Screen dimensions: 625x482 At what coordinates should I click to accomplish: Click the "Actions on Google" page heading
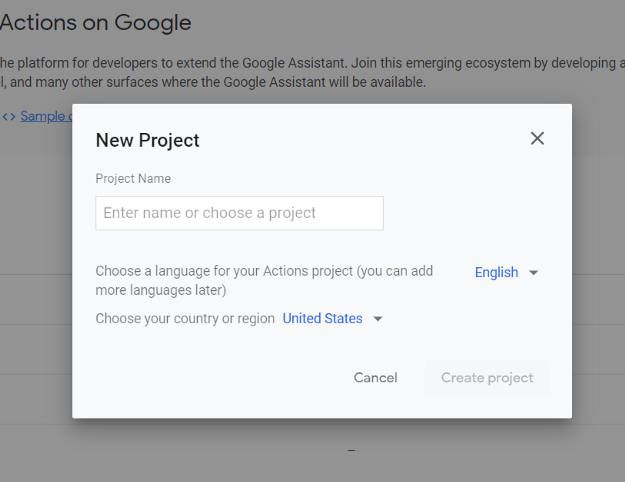pos(96,22)
